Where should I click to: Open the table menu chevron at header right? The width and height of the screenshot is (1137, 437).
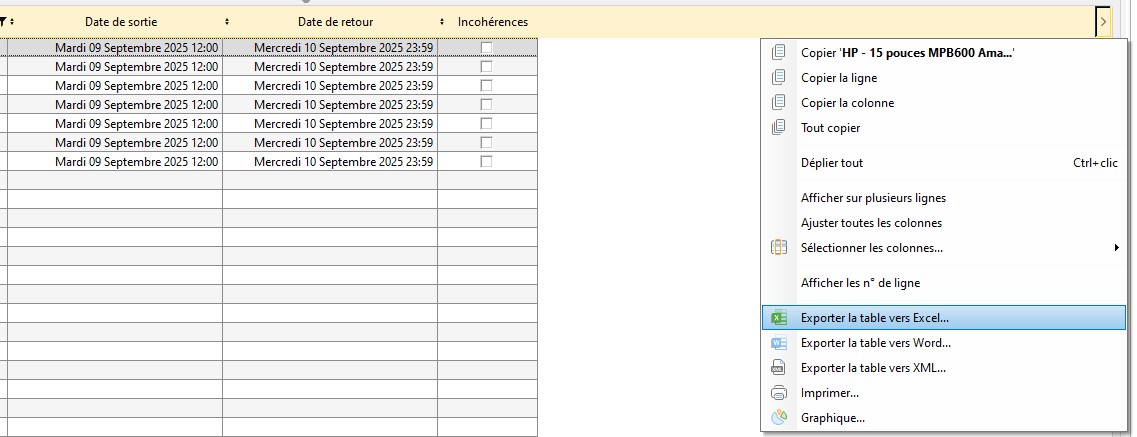pyautogui.click(x=1102, y=21)
